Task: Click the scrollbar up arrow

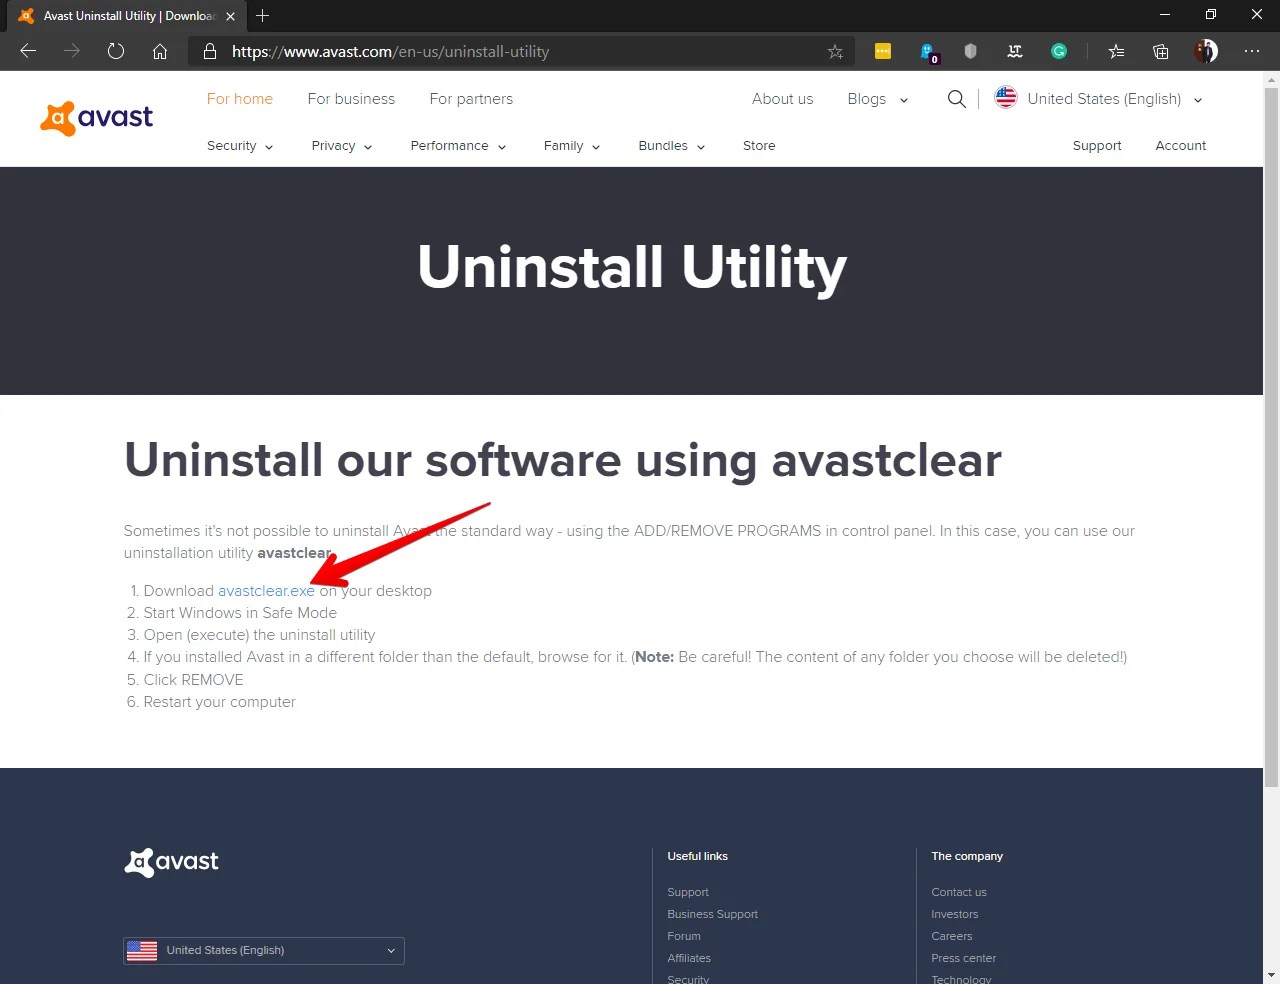Action: [x=1271, y=78]
